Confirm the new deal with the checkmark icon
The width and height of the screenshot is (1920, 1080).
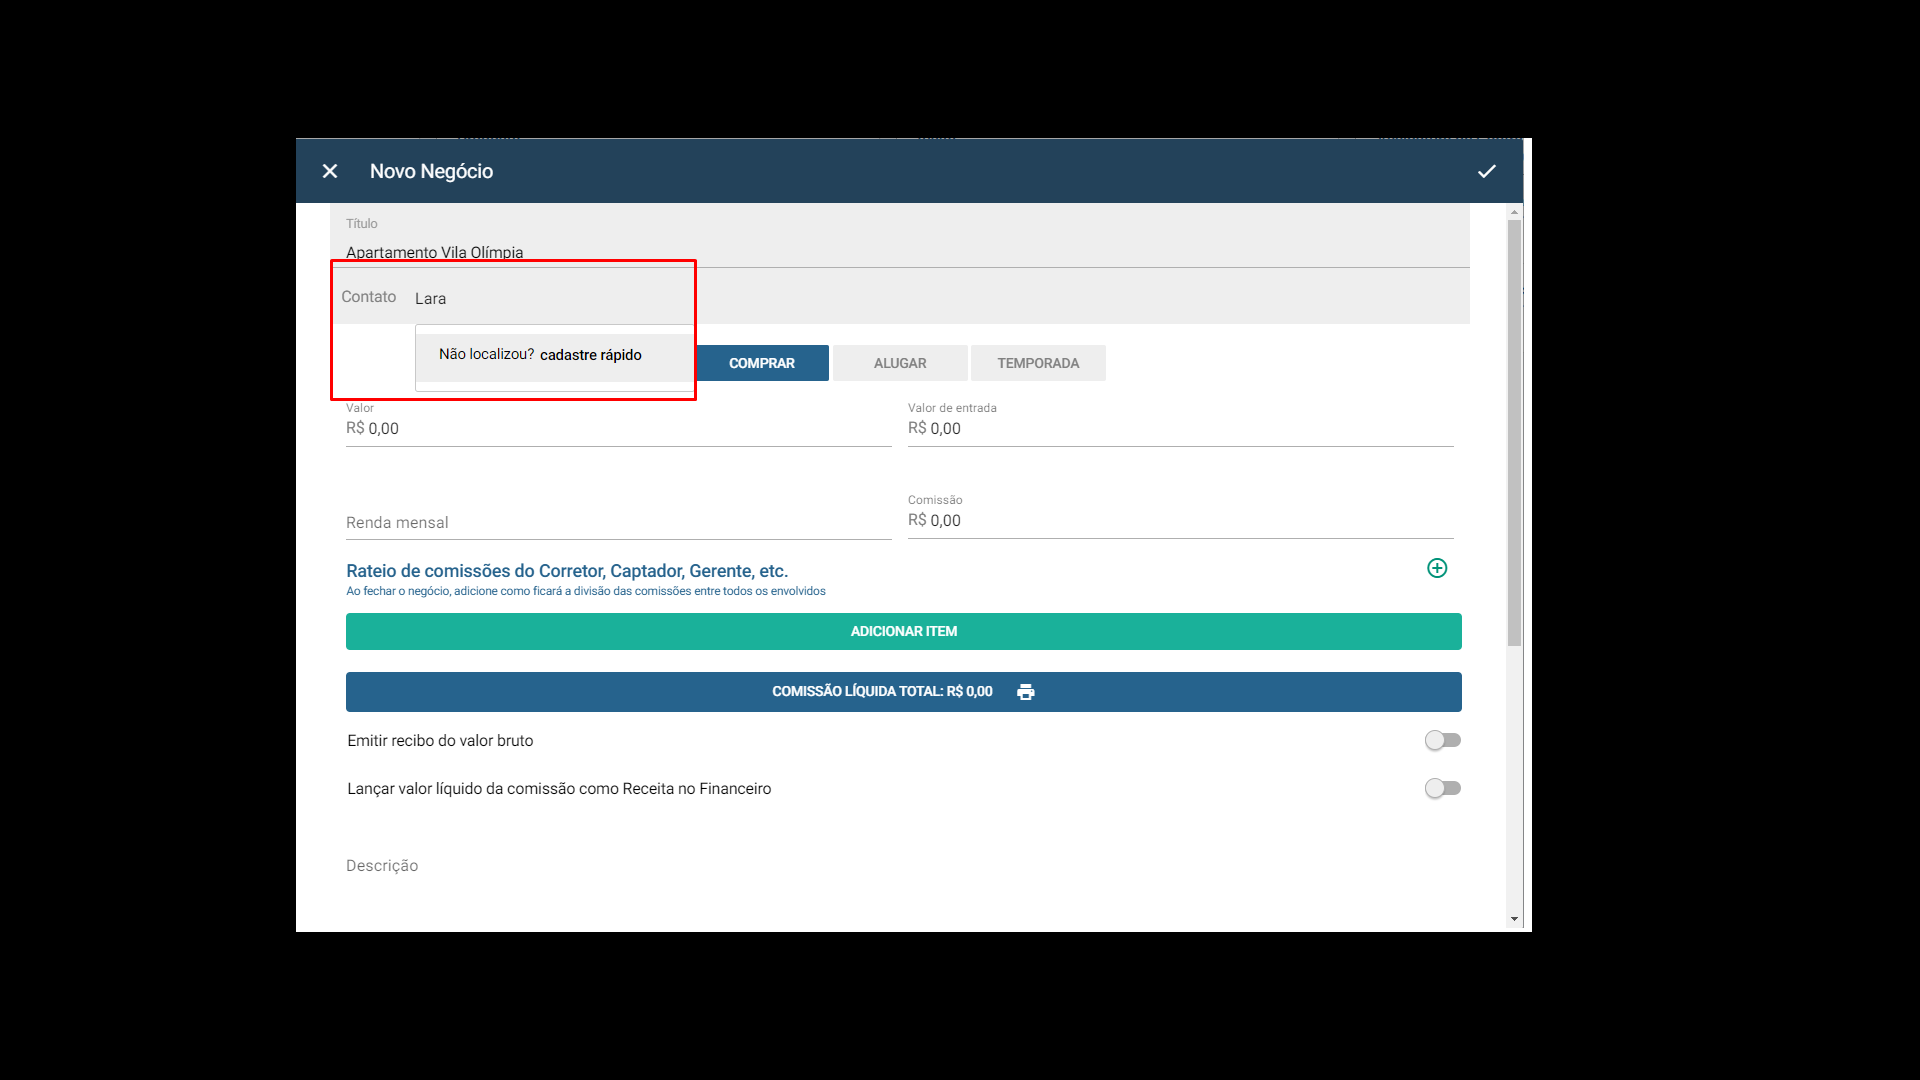tap(1487, 171)
